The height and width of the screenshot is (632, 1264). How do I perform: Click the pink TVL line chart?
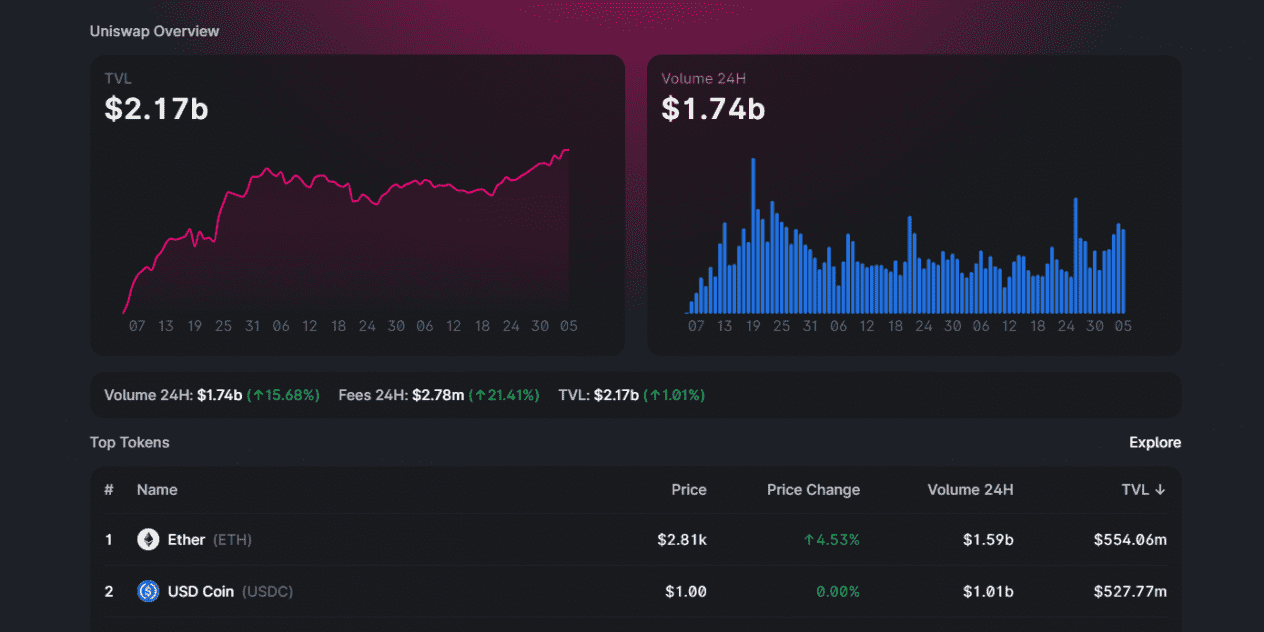(346, 232)
